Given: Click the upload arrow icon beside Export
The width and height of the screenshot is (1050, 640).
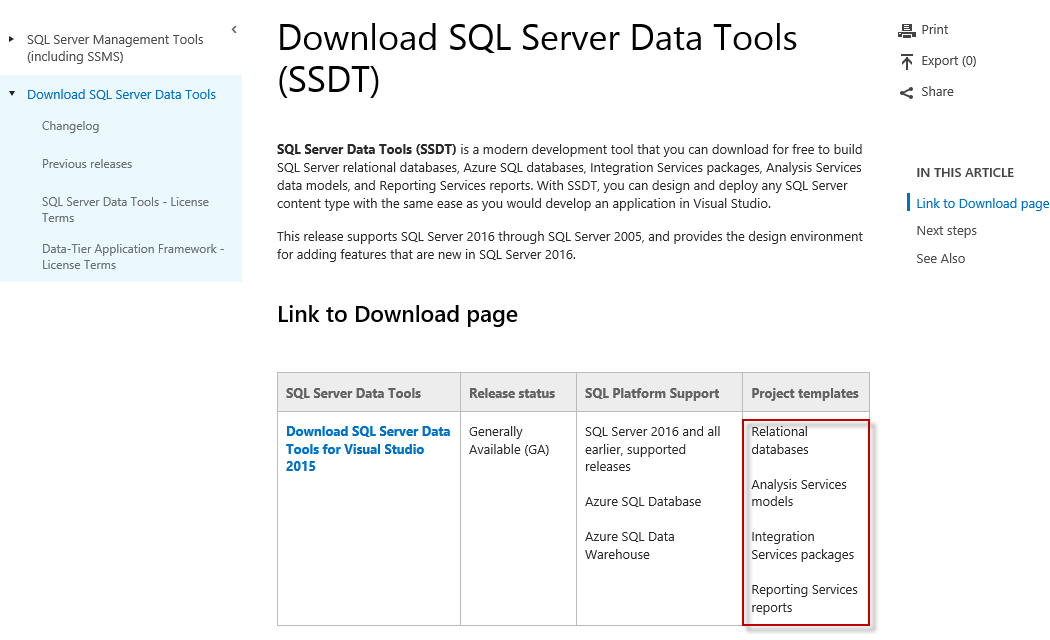Looking at the screenshot, I should (908, 60).
